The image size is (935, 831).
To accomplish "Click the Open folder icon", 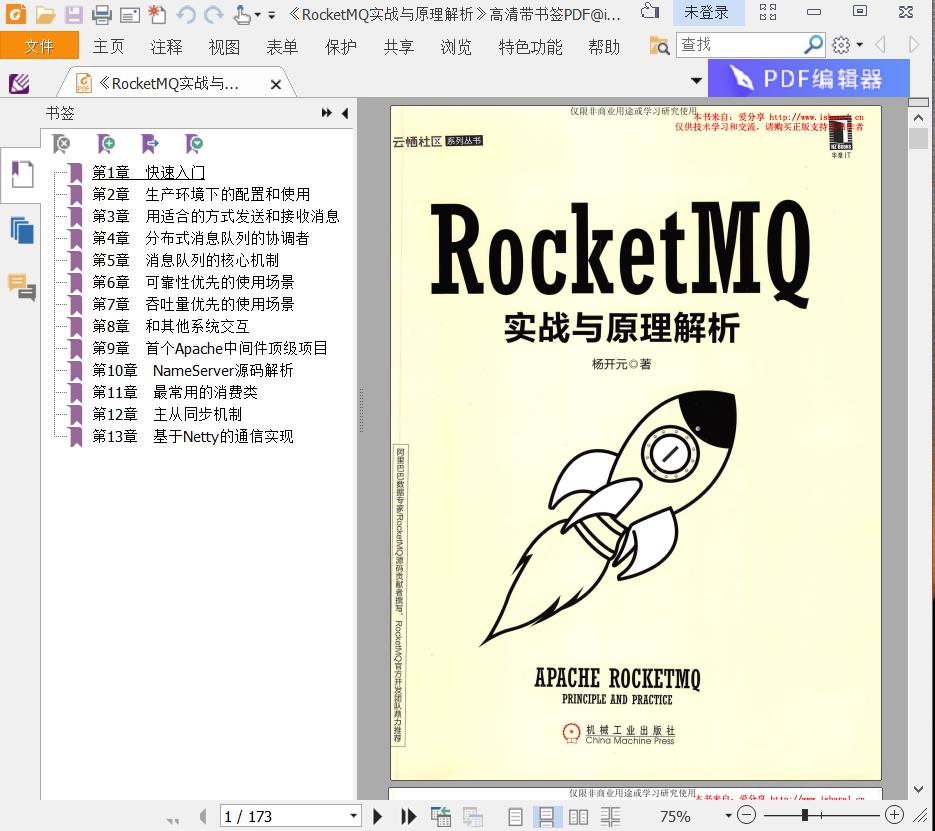I will [45, 14].
